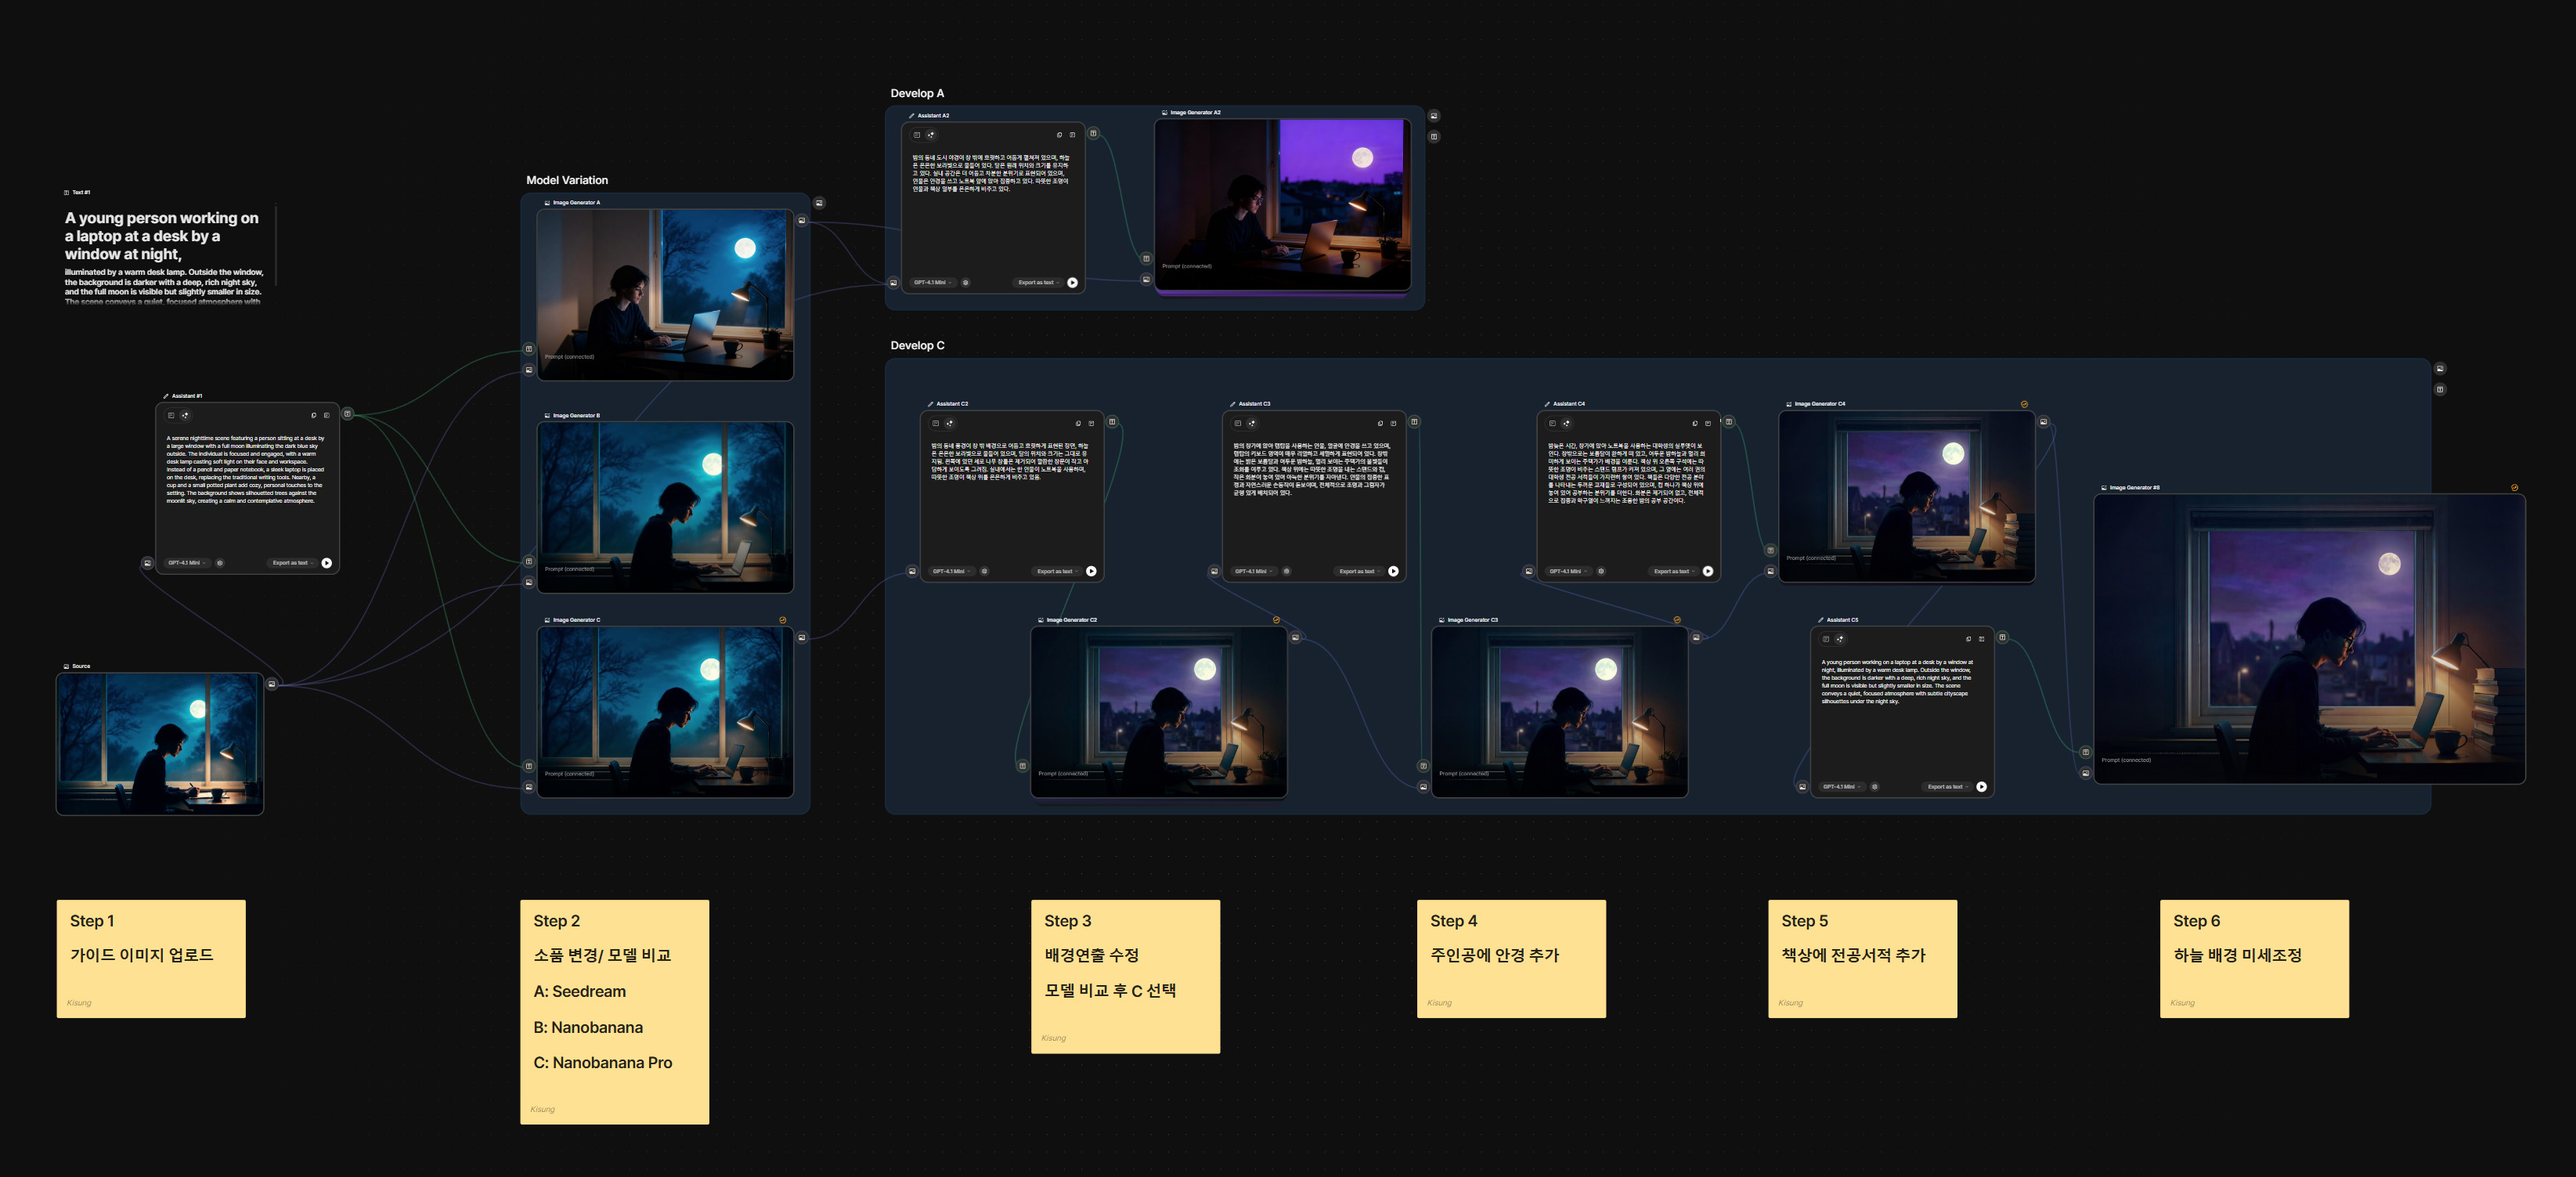Click the text output port of Assistant A2
This screenshot has width=2576, height=1177.
(1093, 133)
